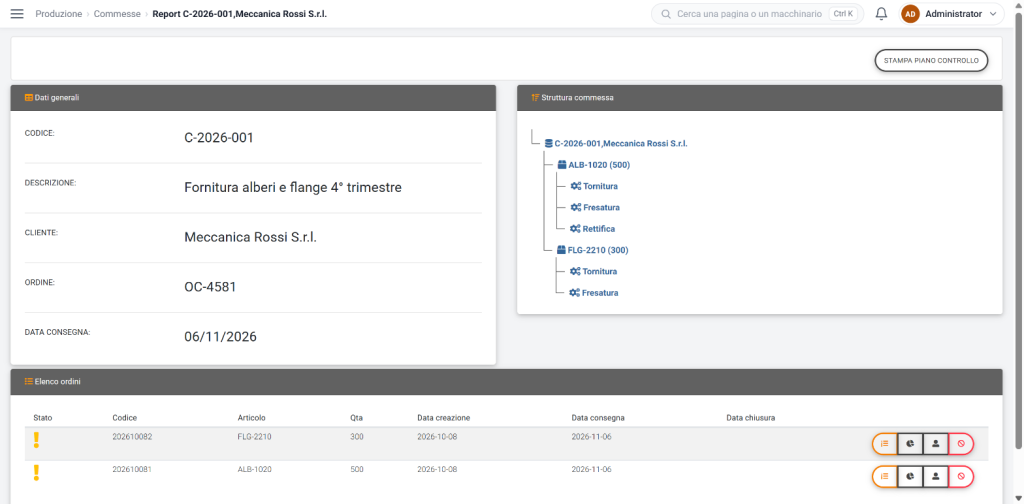Open operations list for order 202610081
This screenshot has width=1024, height=504.
(885, 477)
